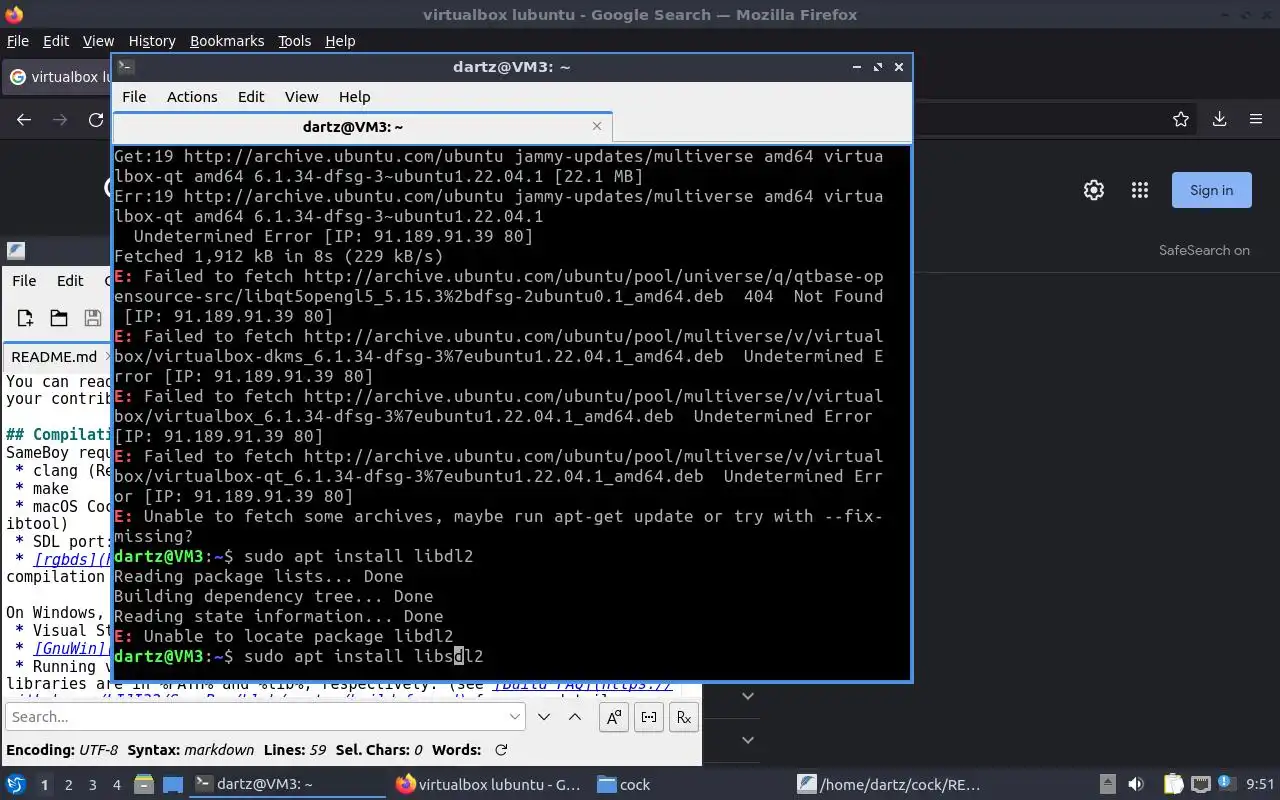Click the clock showing 9:51

tap(1260, 784)
